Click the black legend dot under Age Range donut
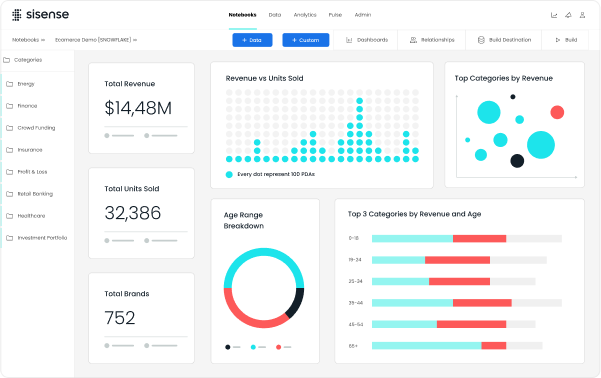 (x=228, y=347)
